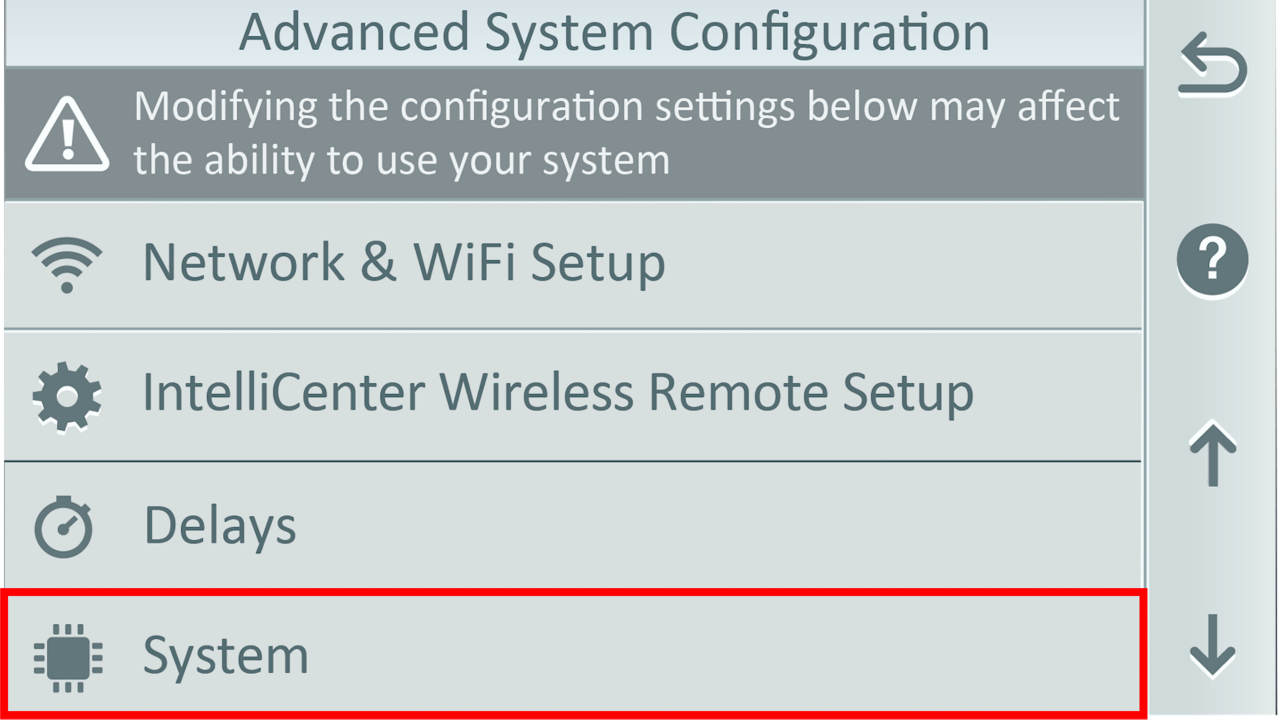
Task: Tap the warning triangle icon in the banner
Action: click(x=66, y=132)
